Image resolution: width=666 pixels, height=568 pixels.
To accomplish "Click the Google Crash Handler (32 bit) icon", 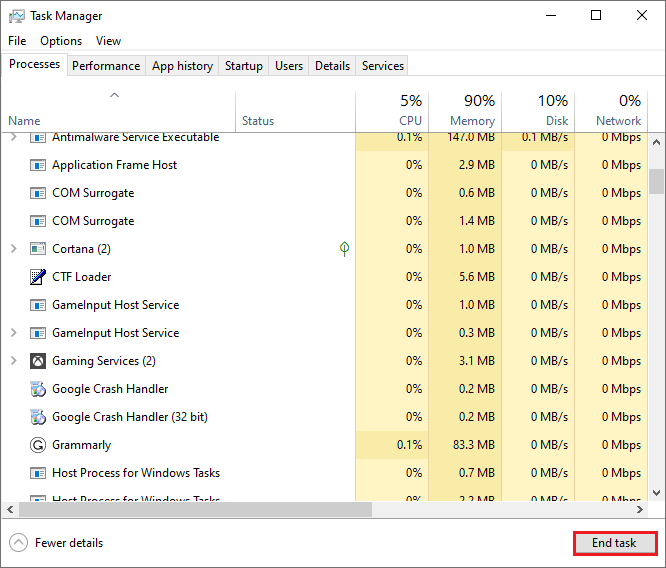I will point(38,417).
